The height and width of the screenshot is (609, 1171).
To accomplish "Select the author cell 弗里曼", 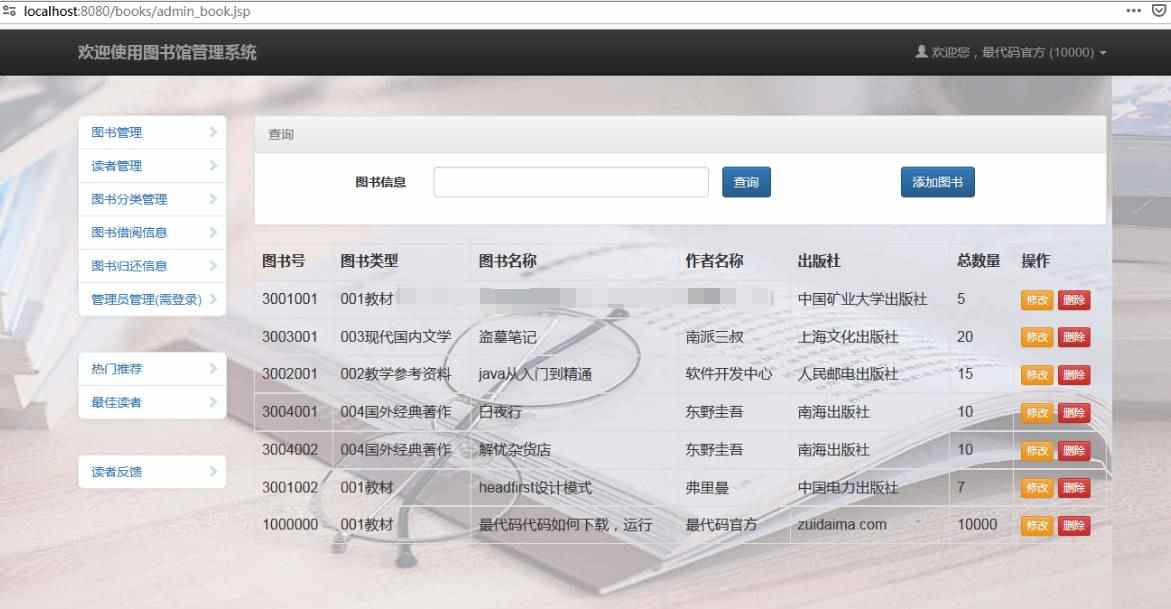I will click(706, 488).
